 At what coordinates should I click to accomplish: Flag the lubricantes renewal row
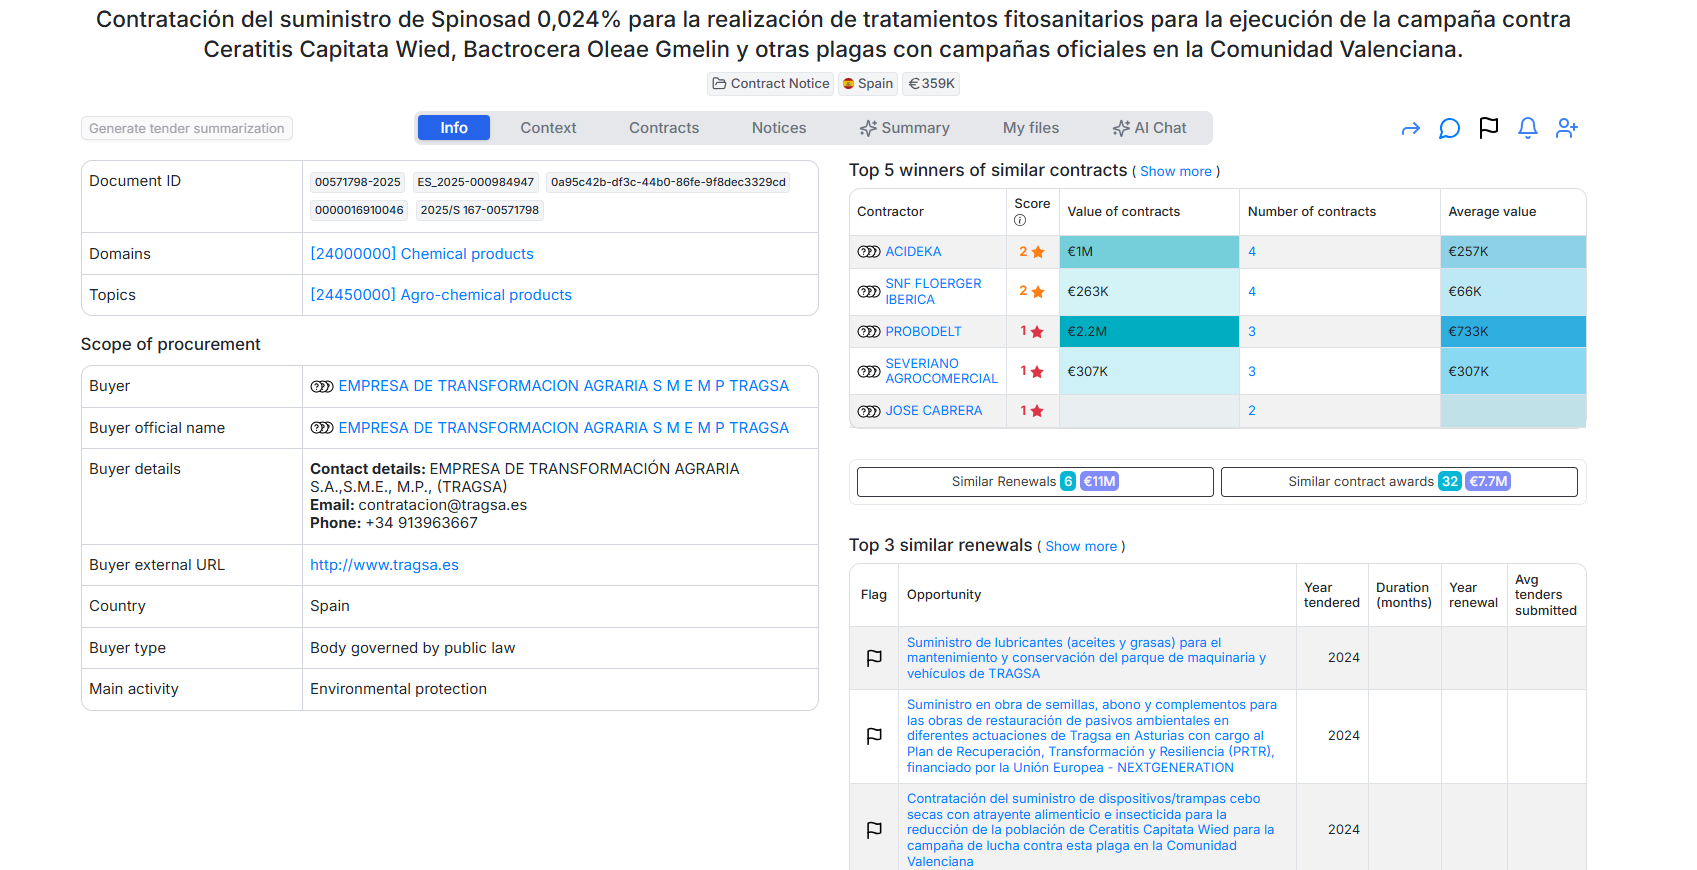874,658
